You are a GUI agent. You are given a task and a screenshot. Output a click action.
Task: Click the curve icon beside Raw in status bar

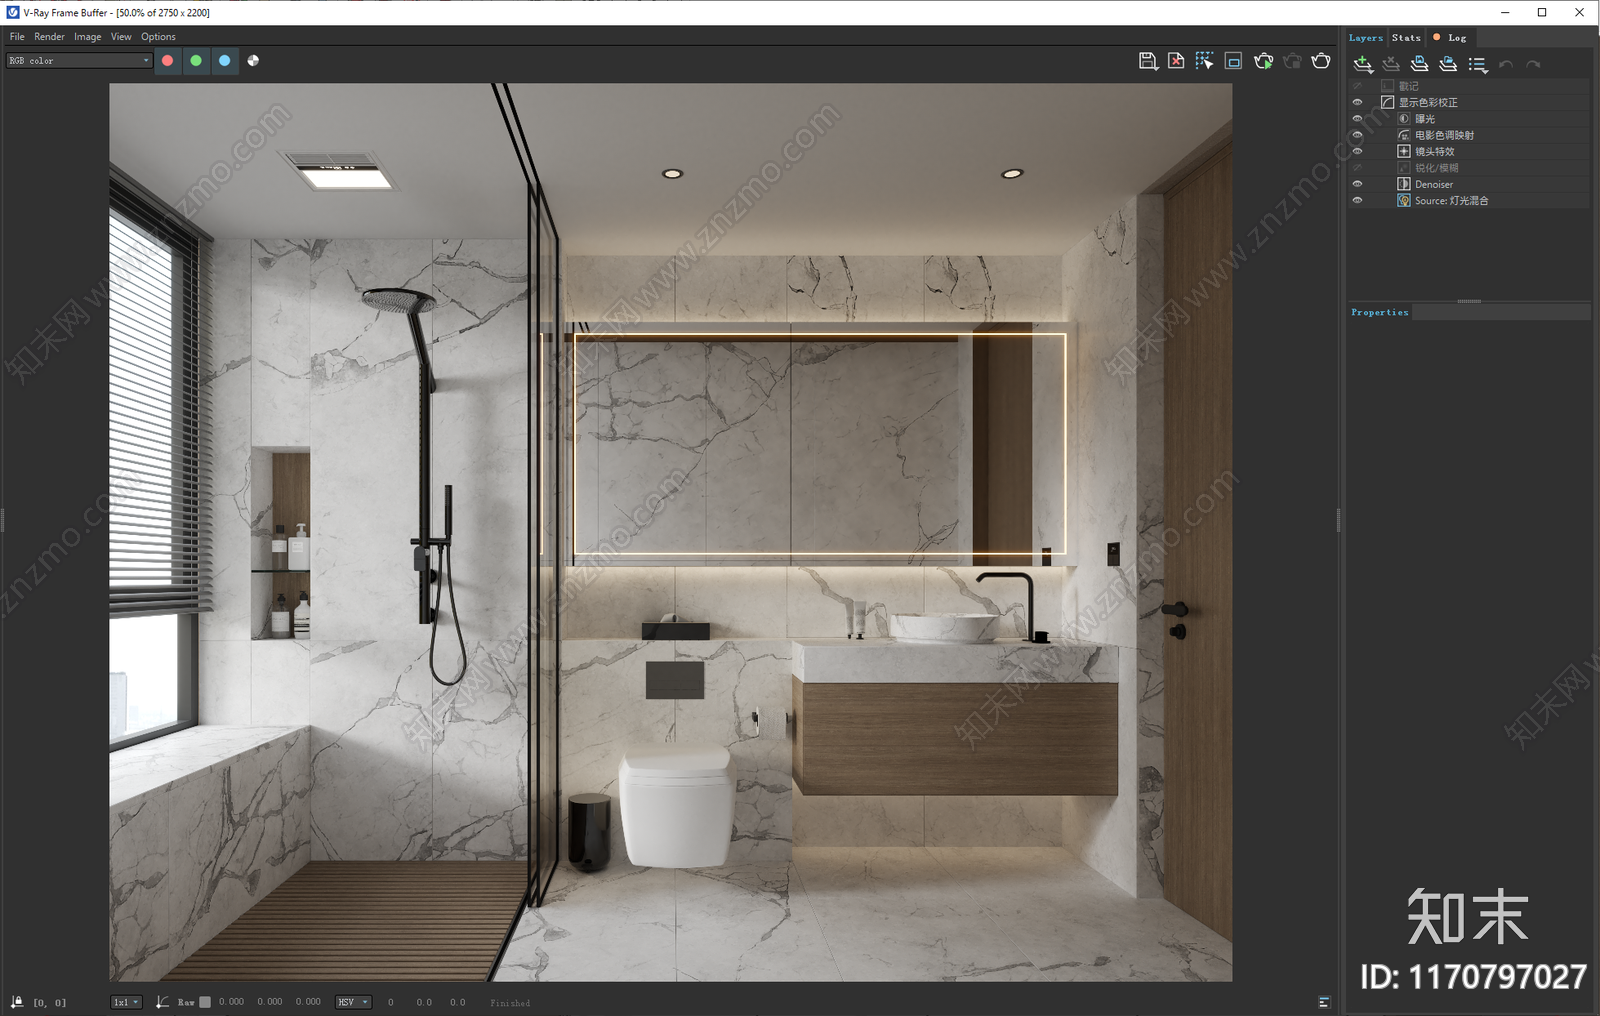click(162, 1002)
